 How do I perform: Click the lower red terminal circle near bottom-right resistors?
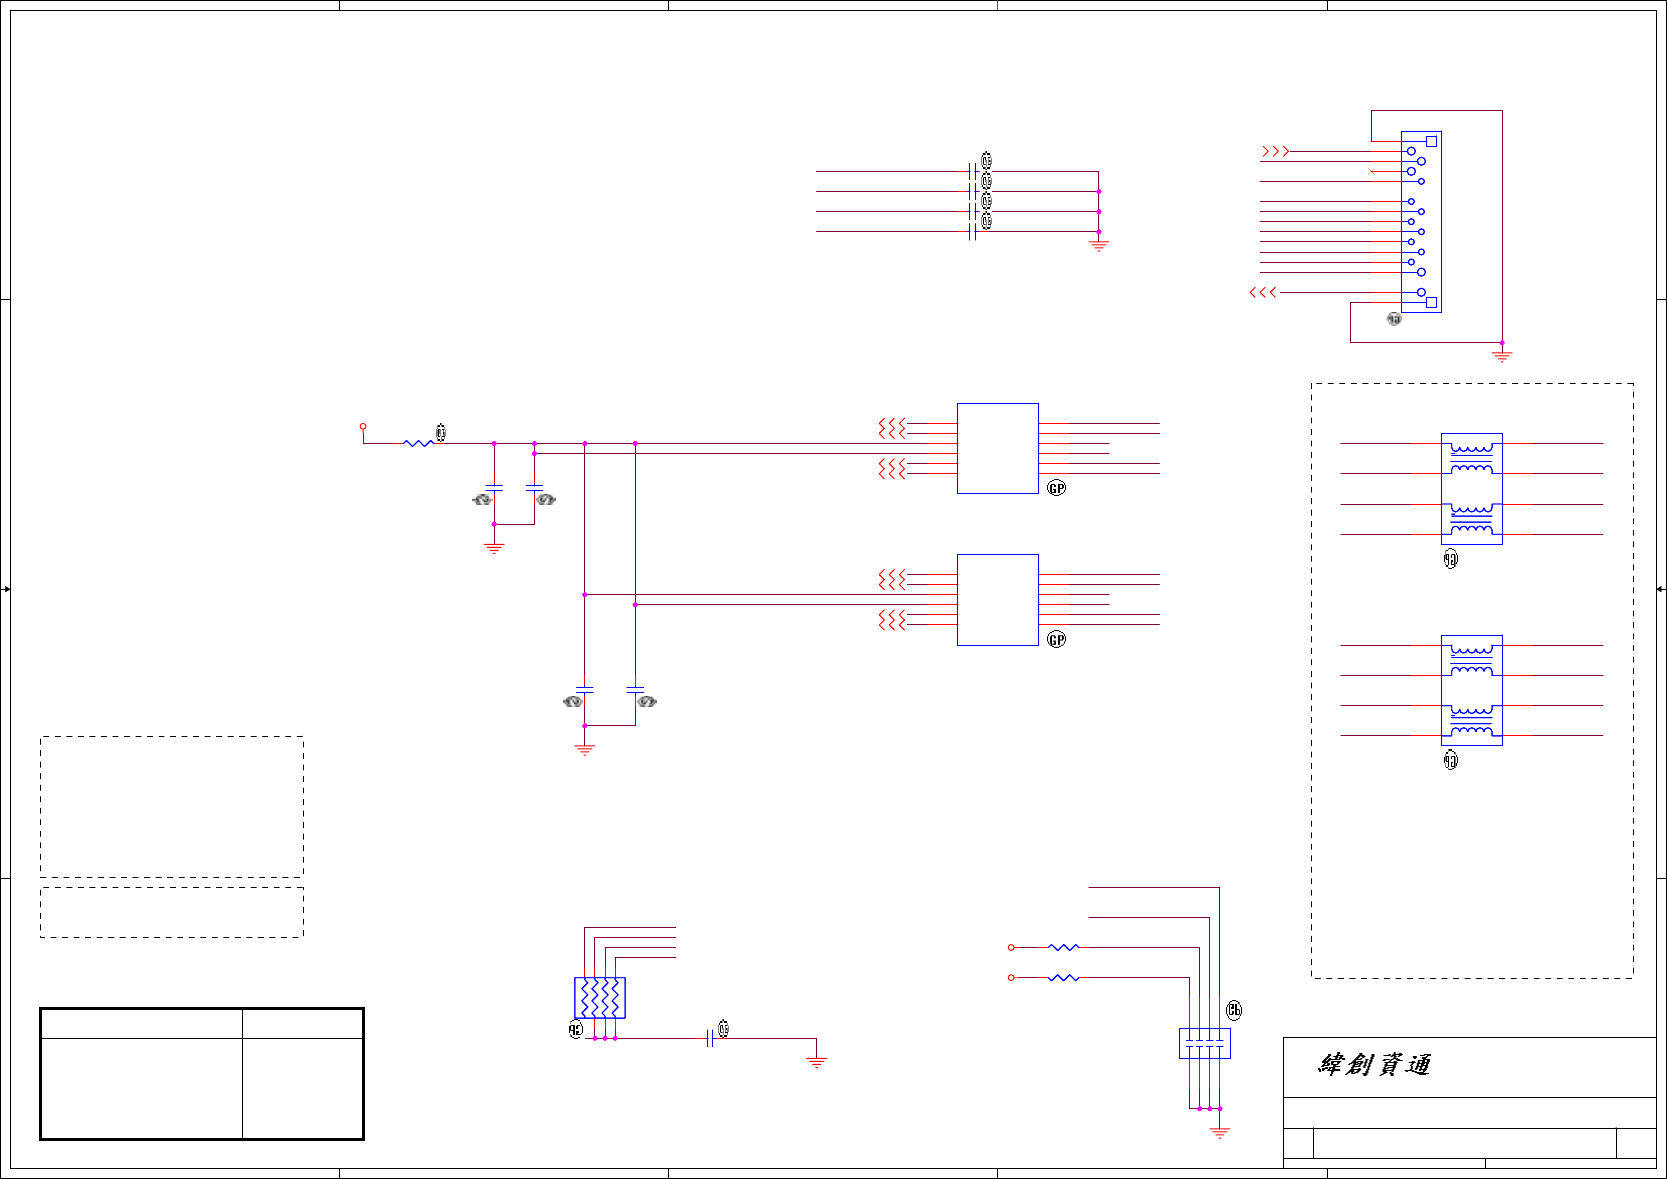click(1011, 977)
